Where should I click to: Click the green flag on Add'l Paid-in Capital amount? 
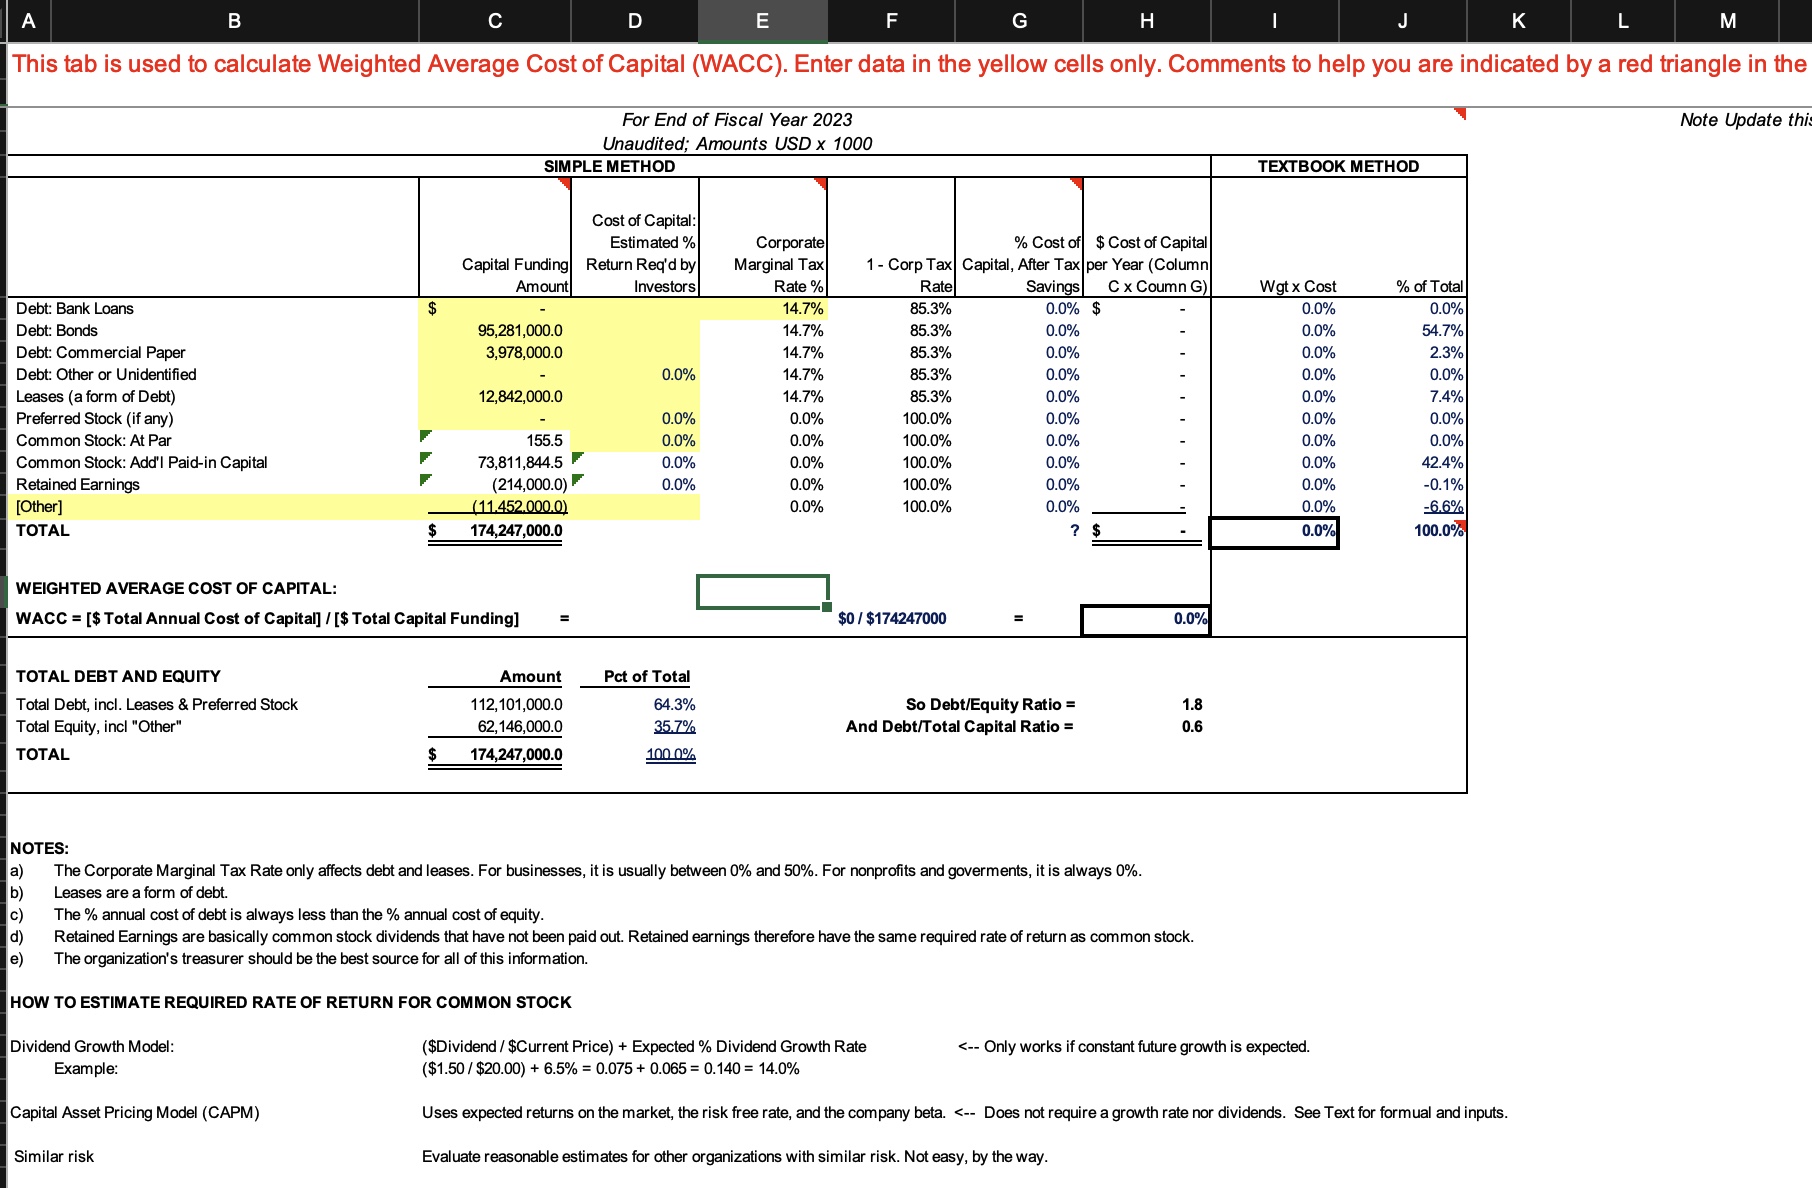tap(425, 456)
